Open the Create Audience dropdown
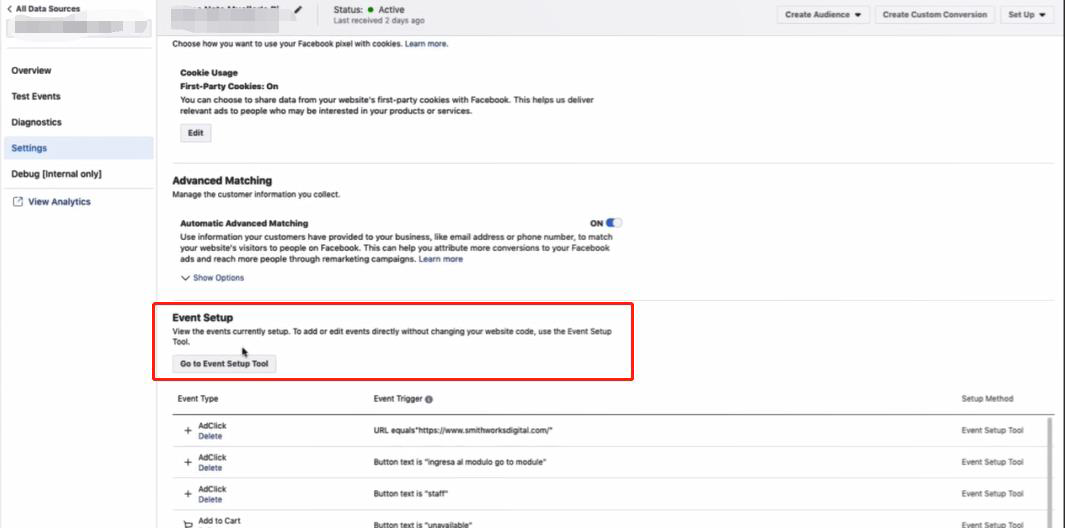Viewport: 1065px width, 528px height. pyautogui.click(x=823, y=14)
